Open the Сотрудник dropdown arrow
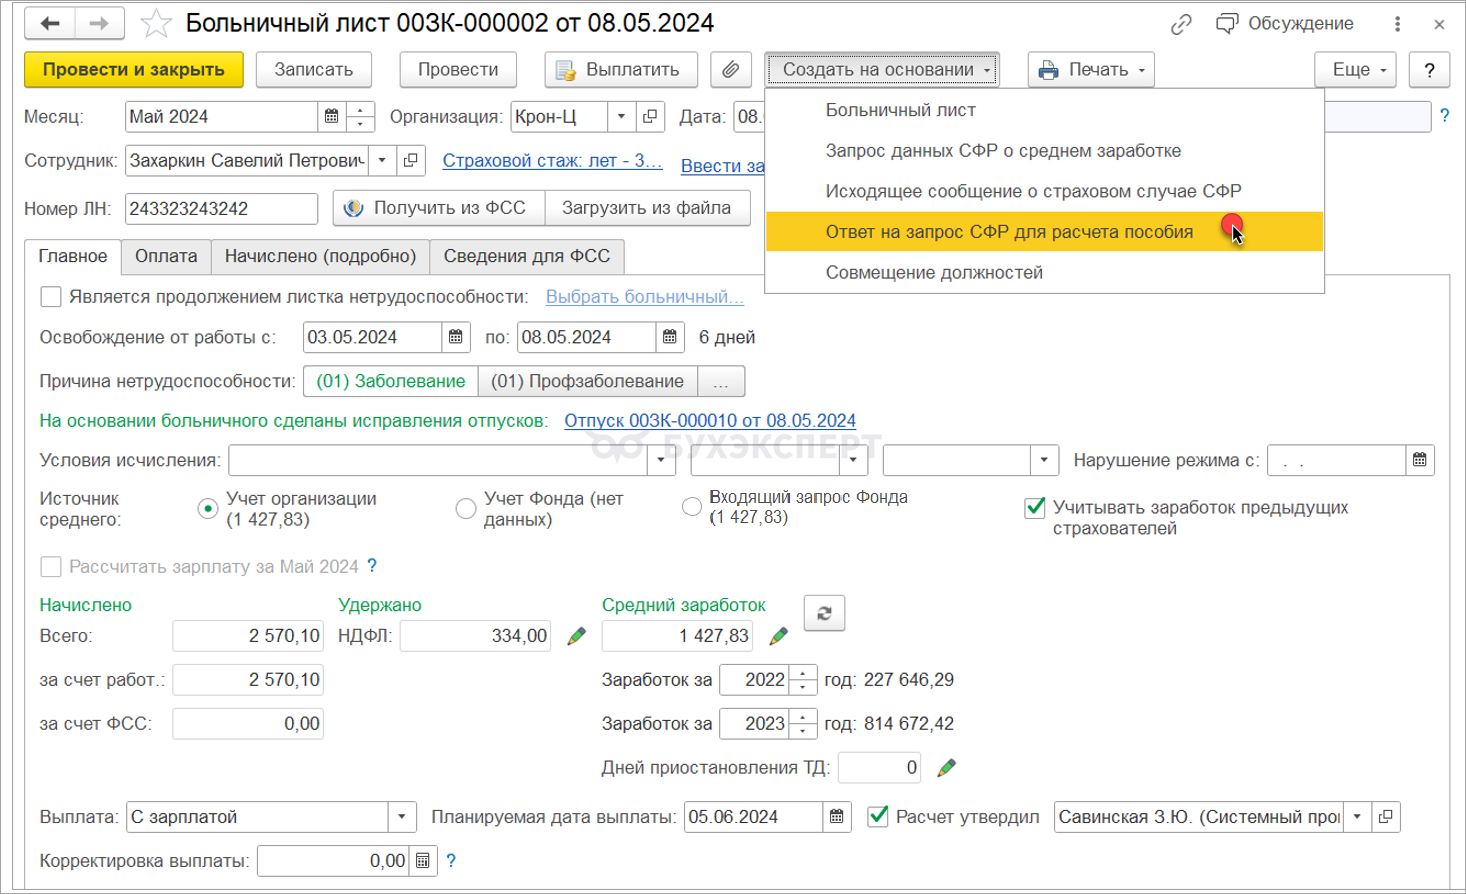 pyautogui.click(x=382, y=161)
